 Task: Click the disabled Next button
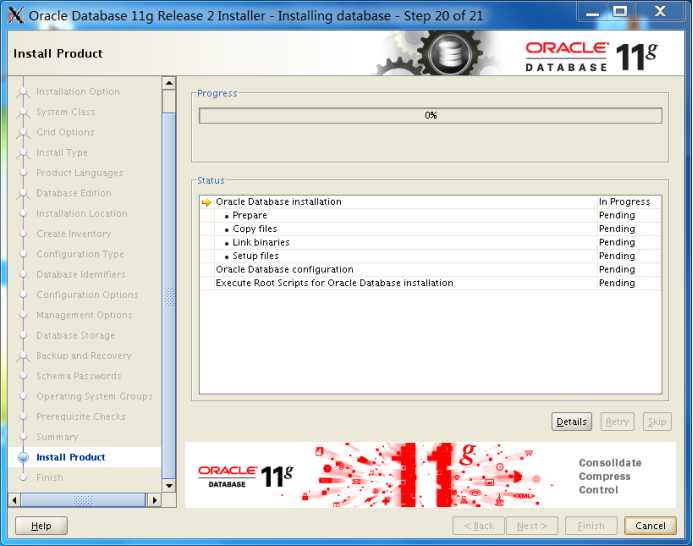(532, 525)
